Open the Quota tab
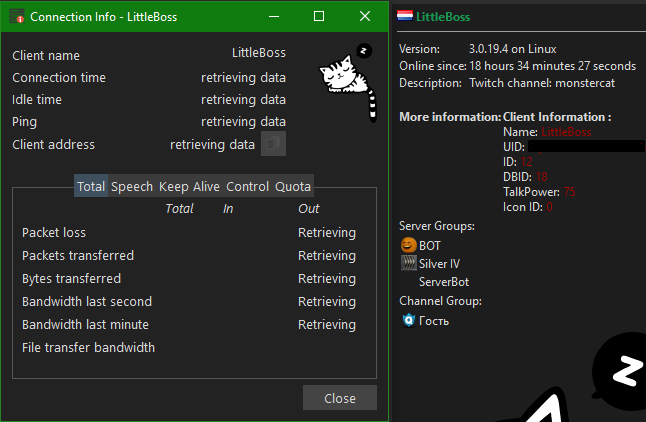646x422 pixels. [x=293, y=186]
